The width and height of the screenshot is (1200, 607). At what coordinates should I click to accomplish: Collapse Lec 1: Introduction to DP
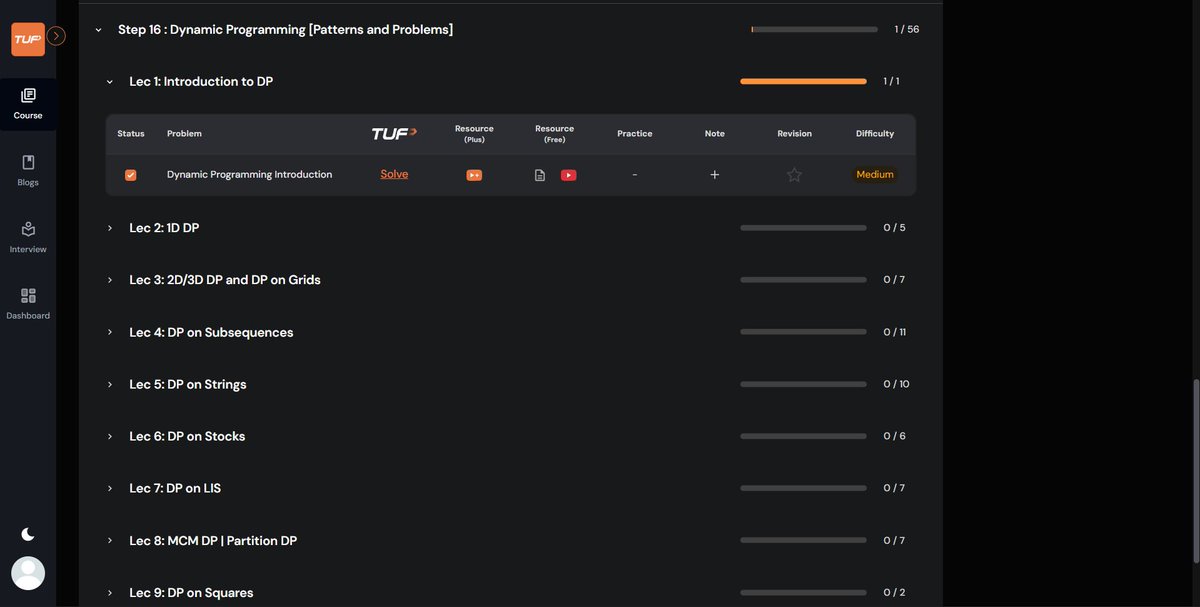click(x=110, y=82)
